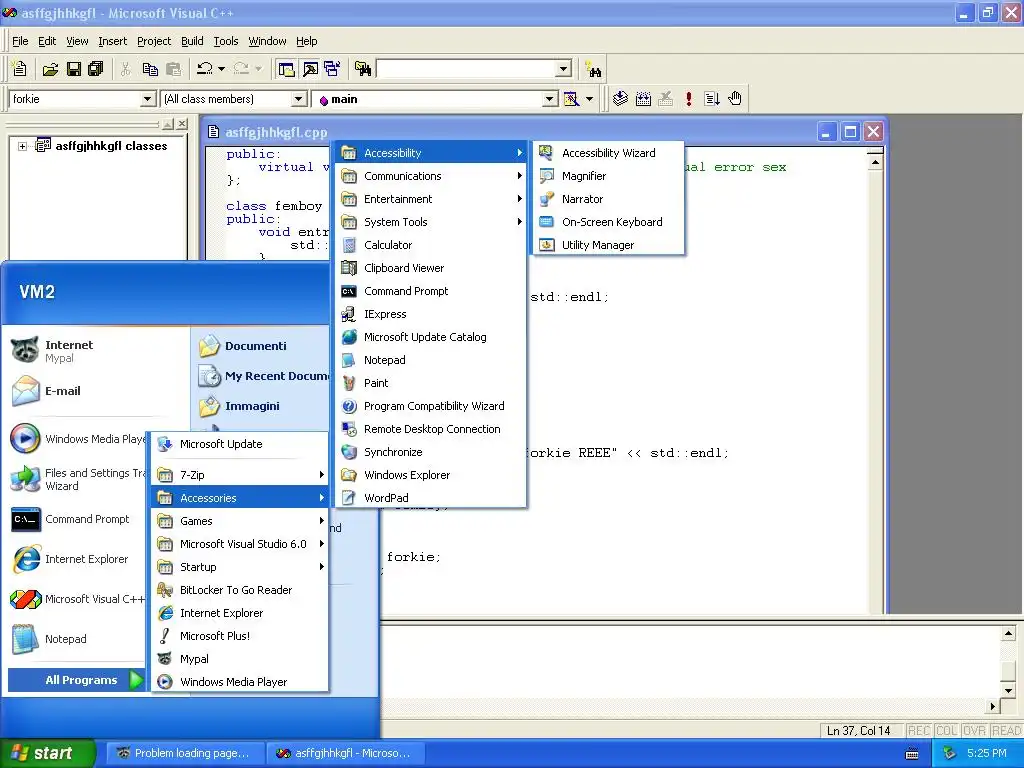The height and width of the screenshot is (768, 1024).
Task: Open Microsoft Visual Studio 6.0 folder
Action: tap(240, 544)
